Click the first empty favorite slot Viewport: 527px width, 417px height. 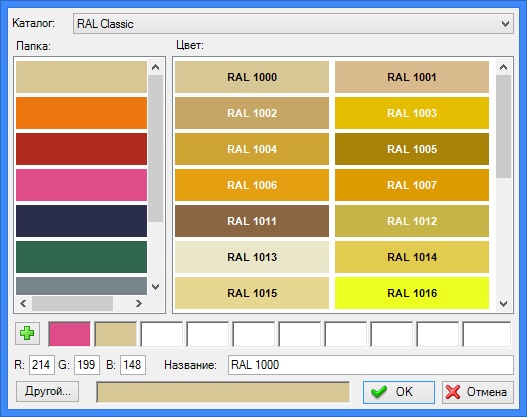point(162,334)
